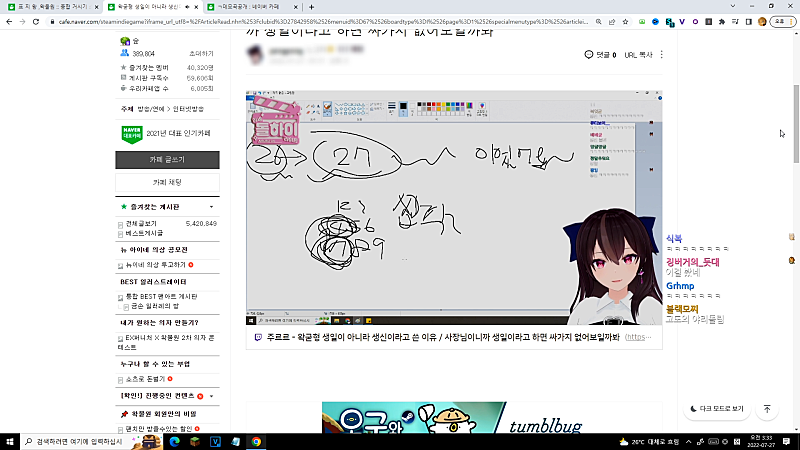Open the weather widget on taskbar

(x=649, y=441)
